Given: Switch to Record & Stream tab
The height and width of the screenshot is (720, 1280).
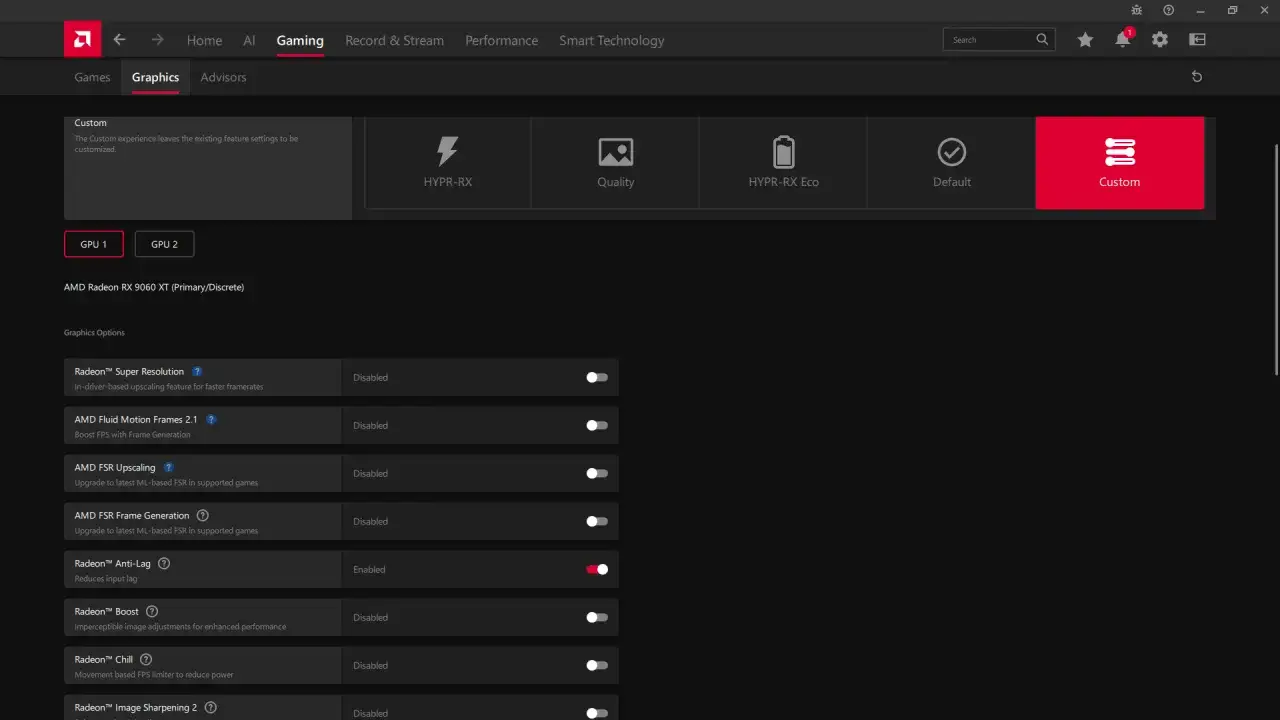Looking at the screenshot, I should 394,41.
